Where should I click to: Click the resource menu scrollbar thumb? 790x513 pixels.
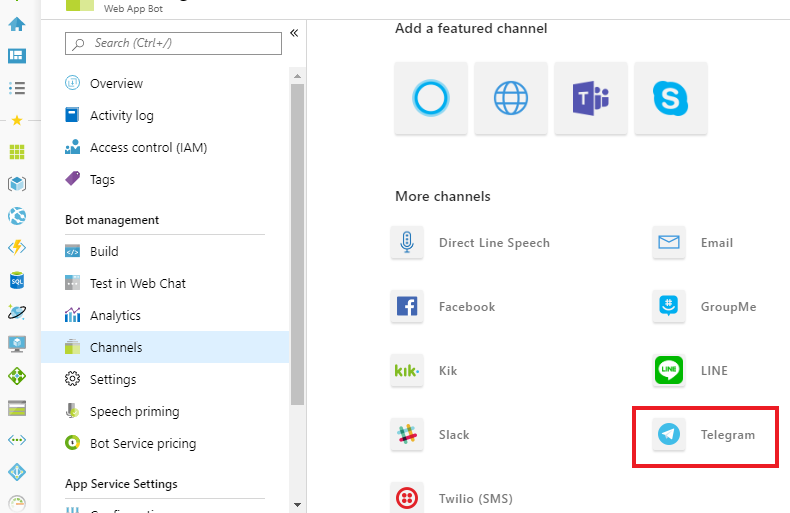(297, 244)
